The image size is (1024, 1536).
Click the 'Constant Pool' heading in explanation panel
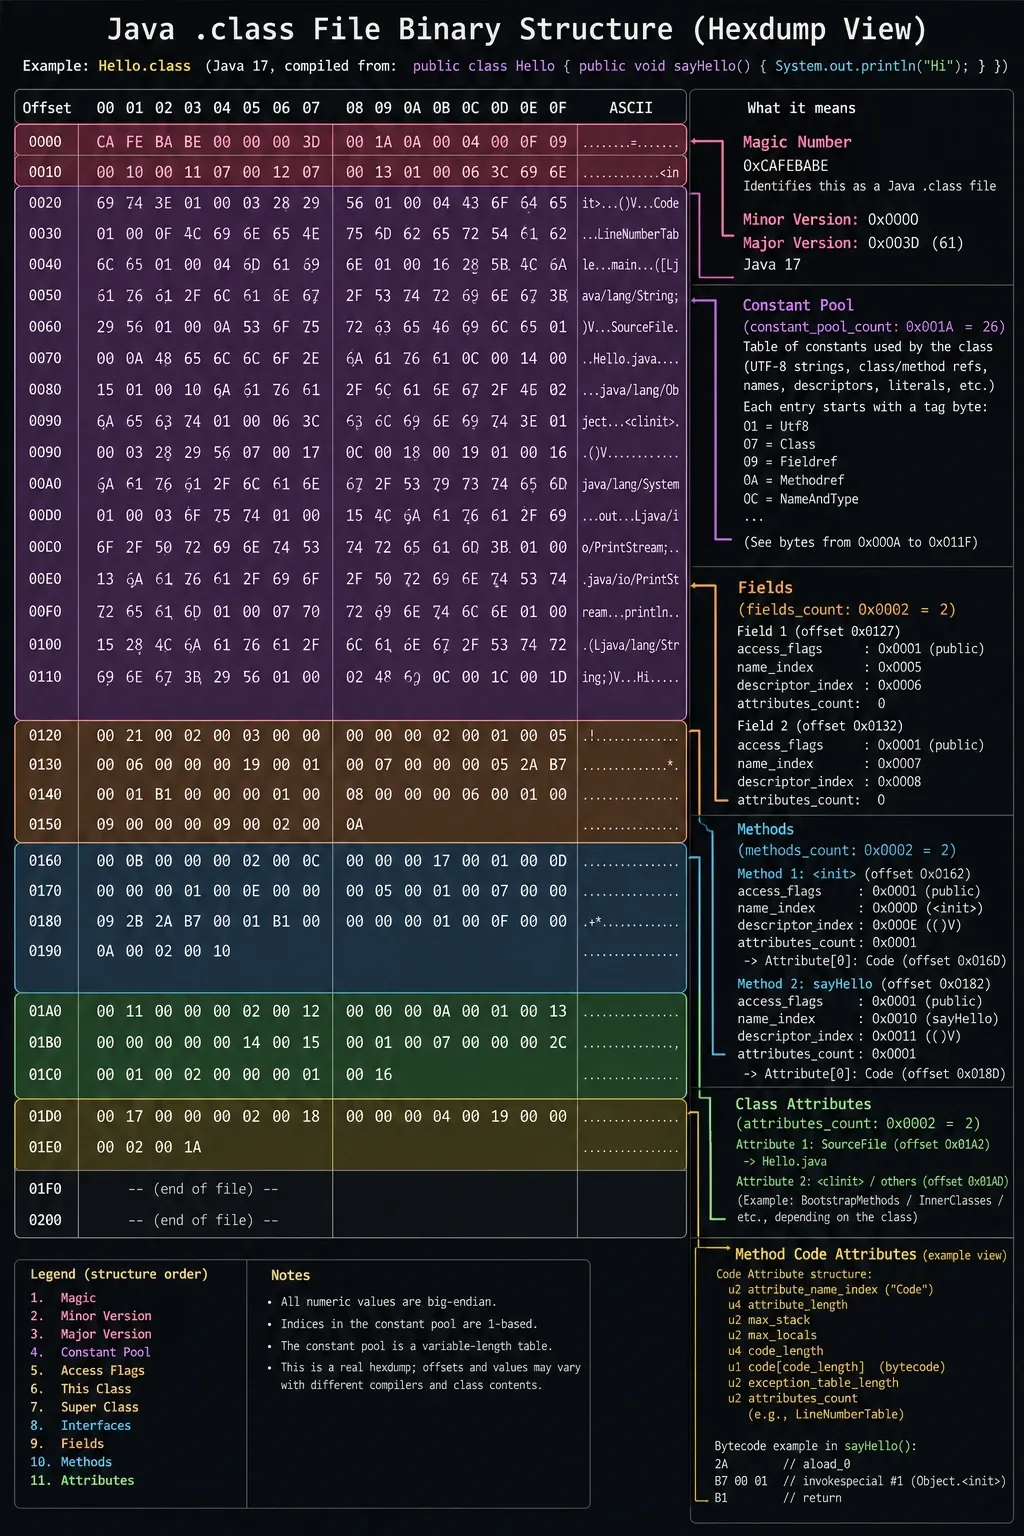pos(798,305)
